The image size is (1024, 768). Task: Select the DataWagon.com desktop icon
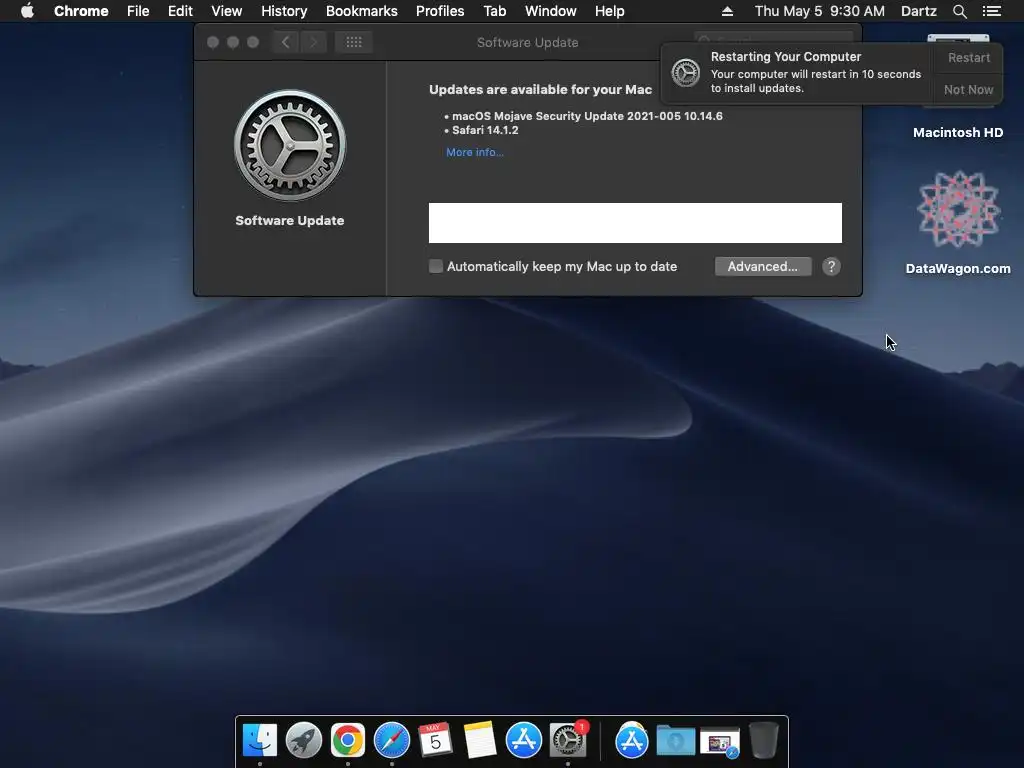coord(958,210)
